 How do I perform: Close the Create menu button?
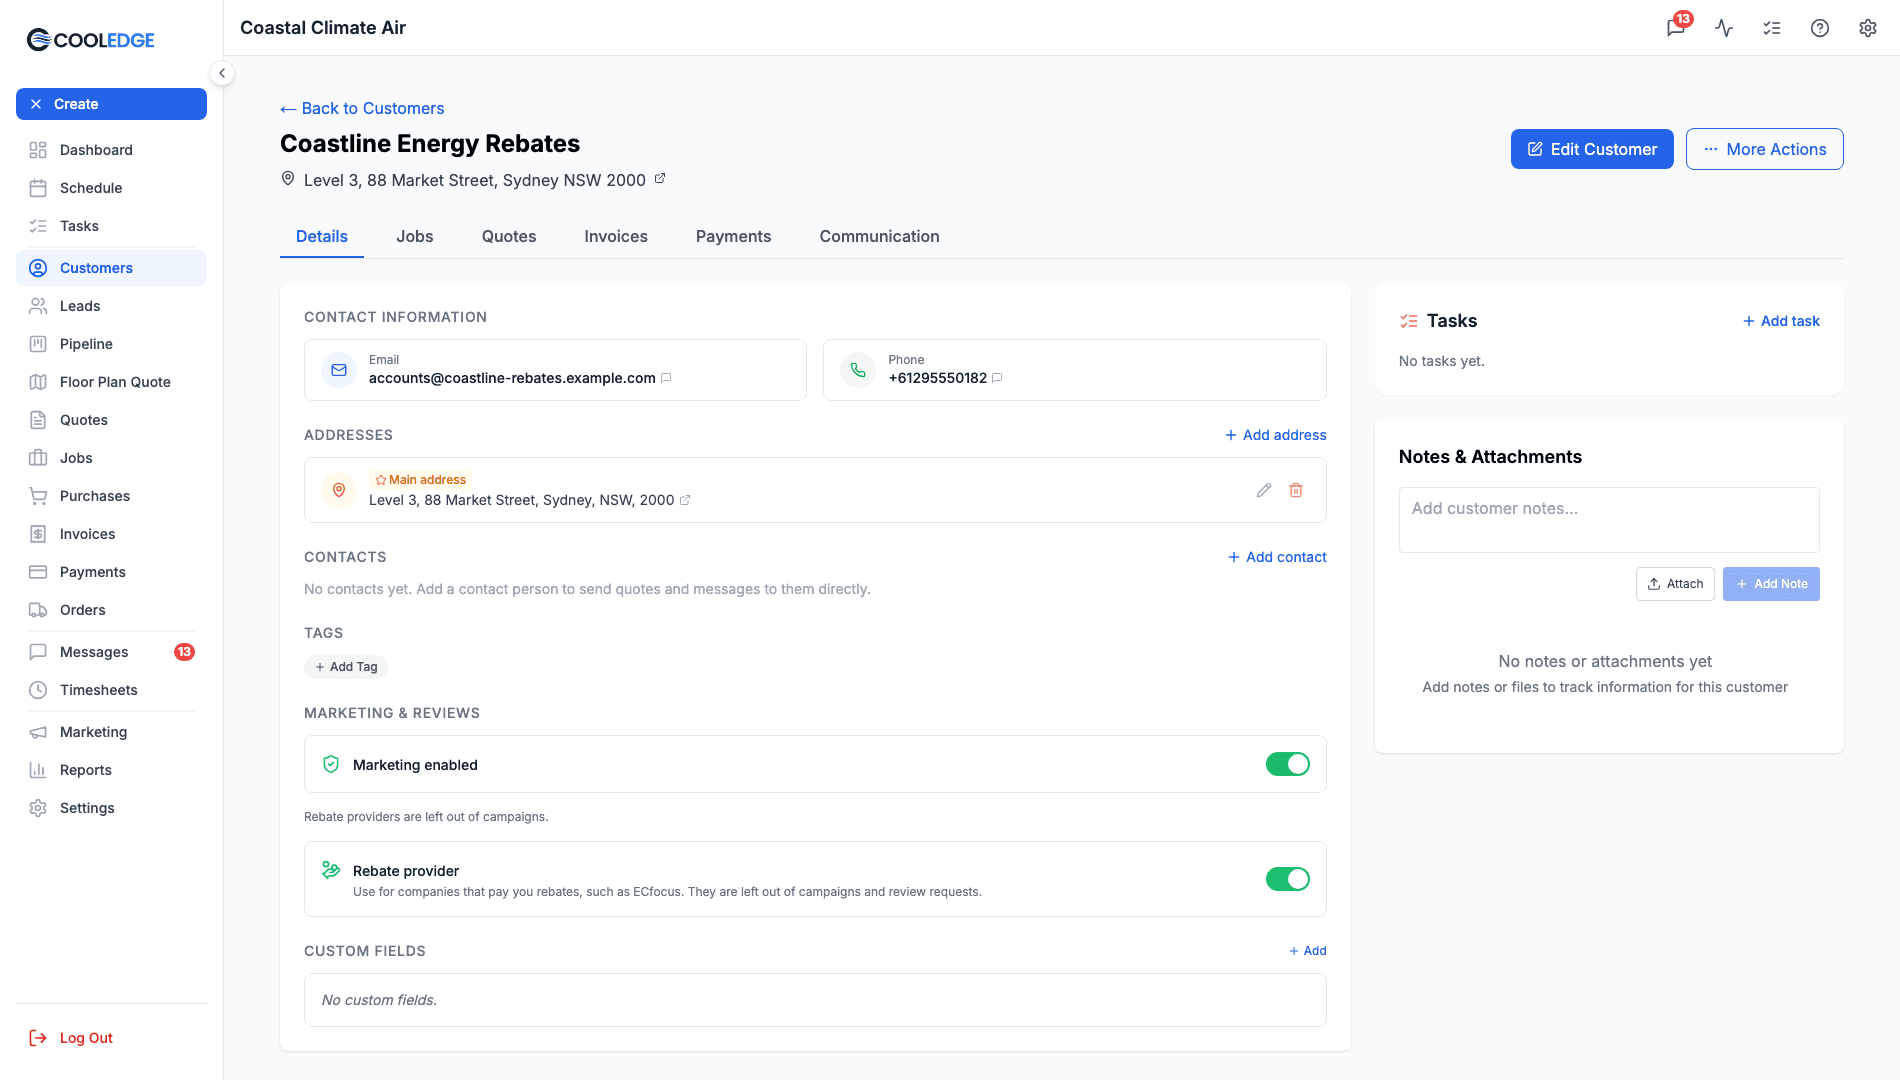111,104
